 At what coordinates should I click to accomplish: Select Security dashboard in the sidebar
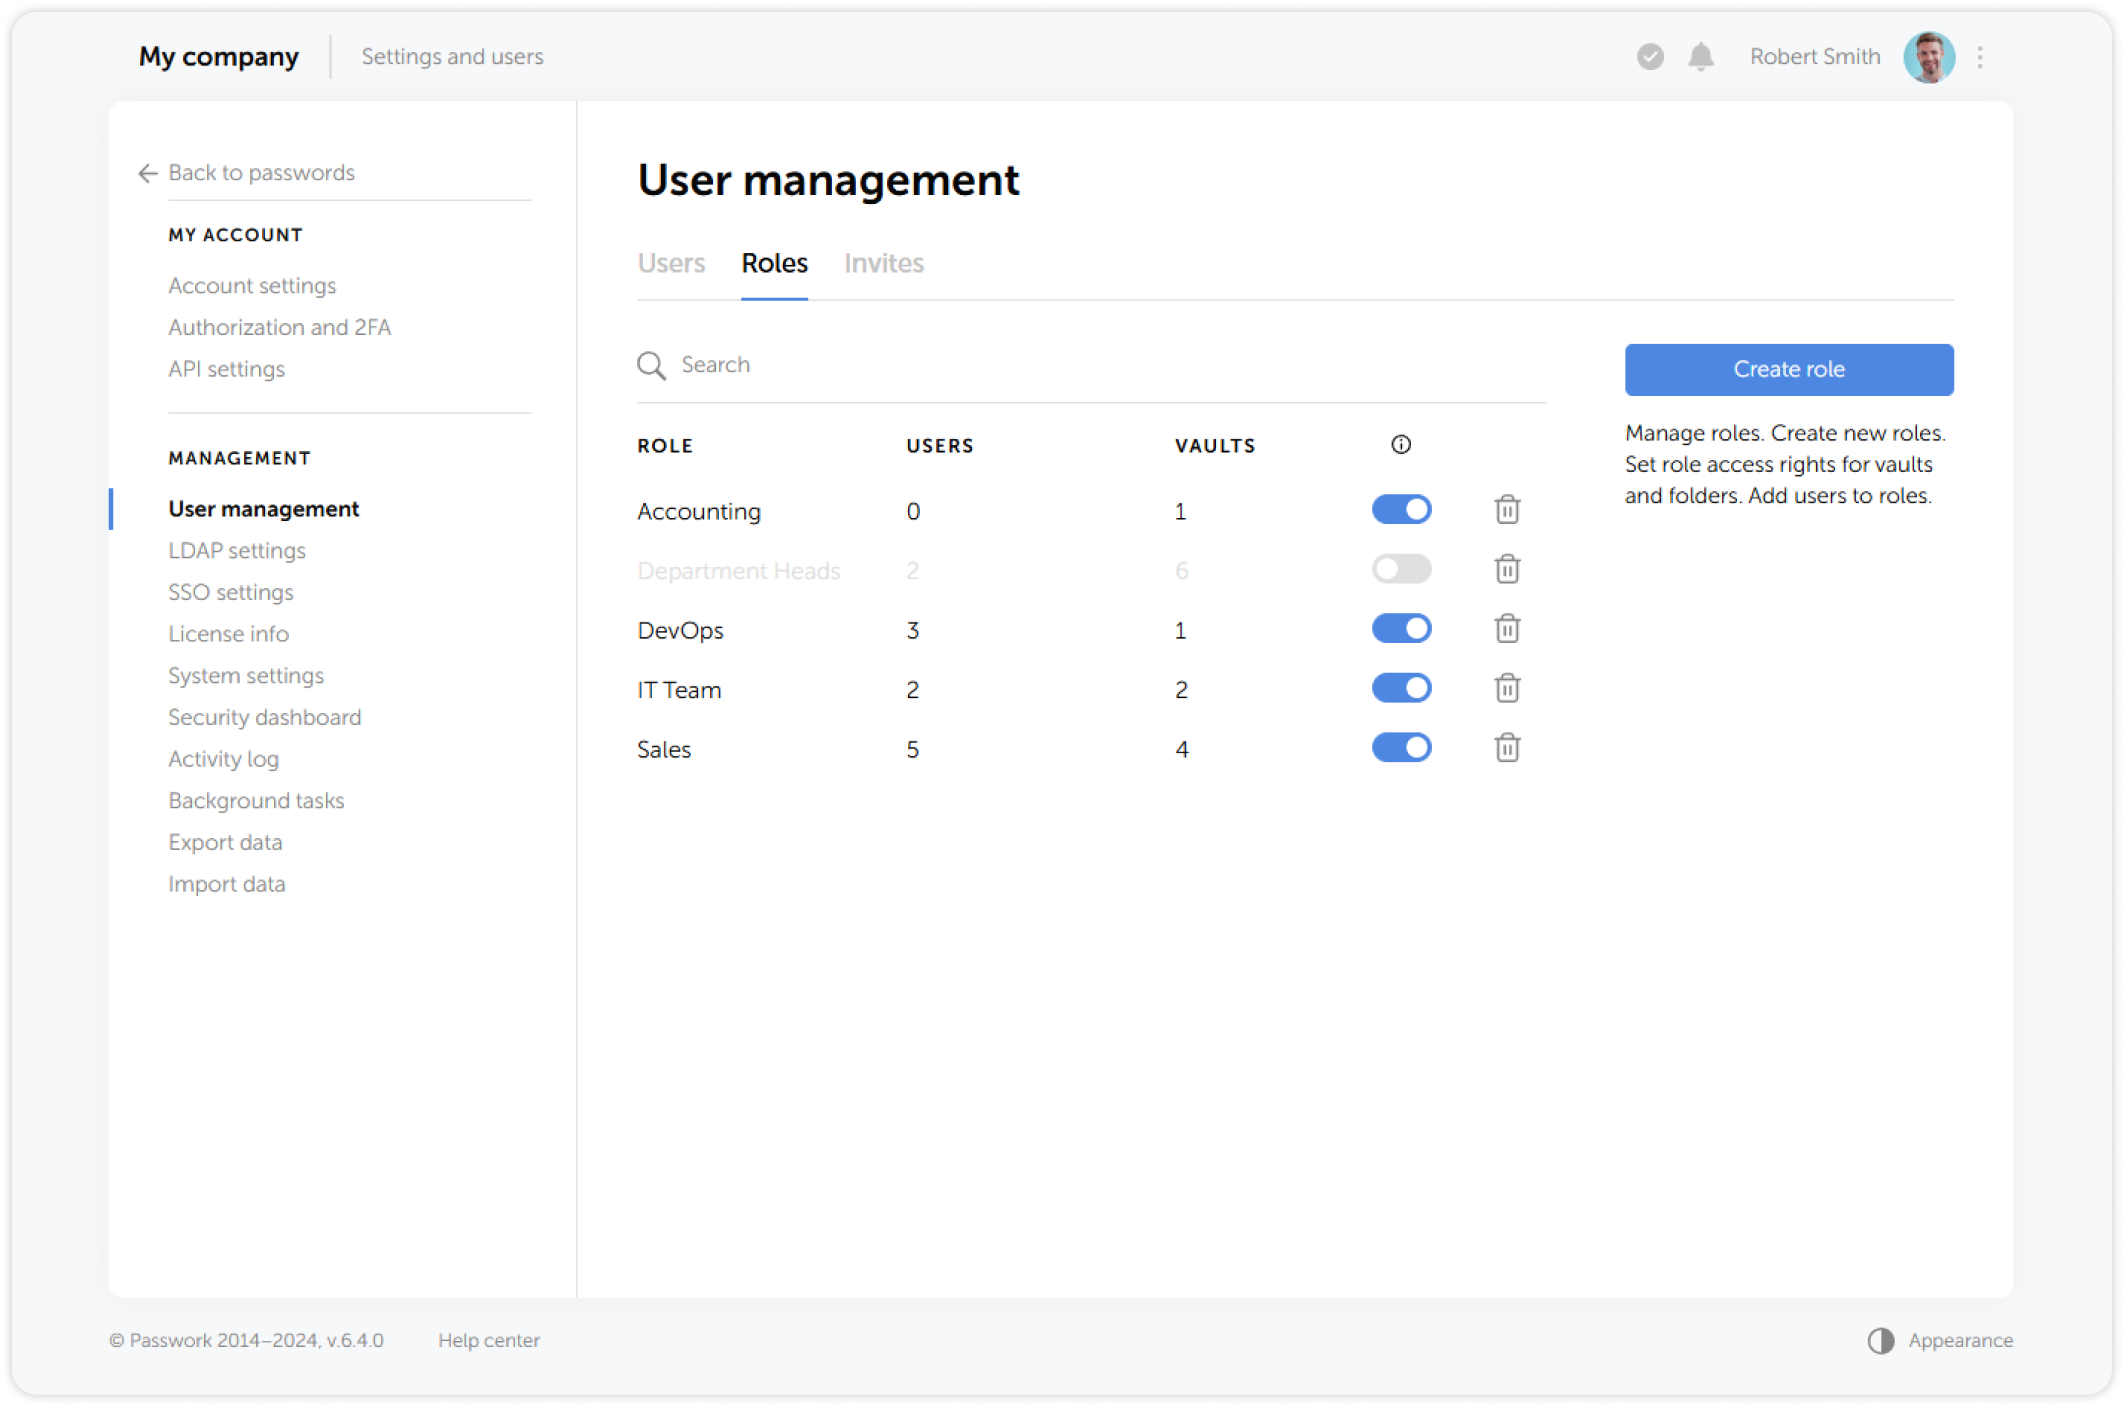[x=264, y=717]
